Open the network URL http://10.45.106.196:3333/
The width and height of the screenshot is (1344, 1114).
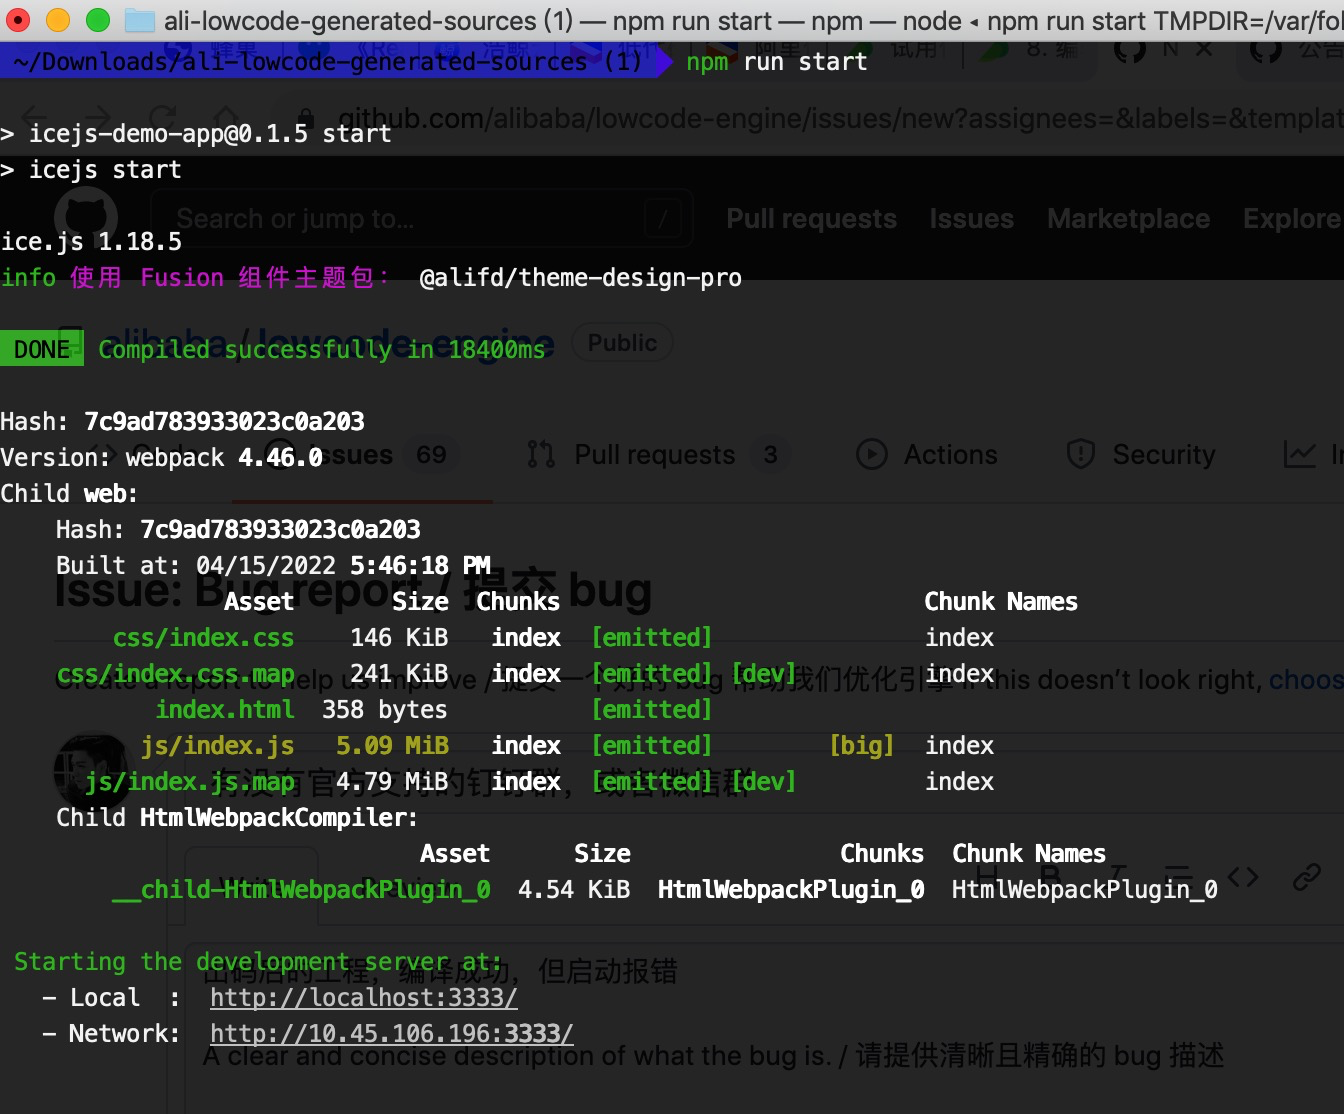pyautogui.click(x=390, y=1033)
